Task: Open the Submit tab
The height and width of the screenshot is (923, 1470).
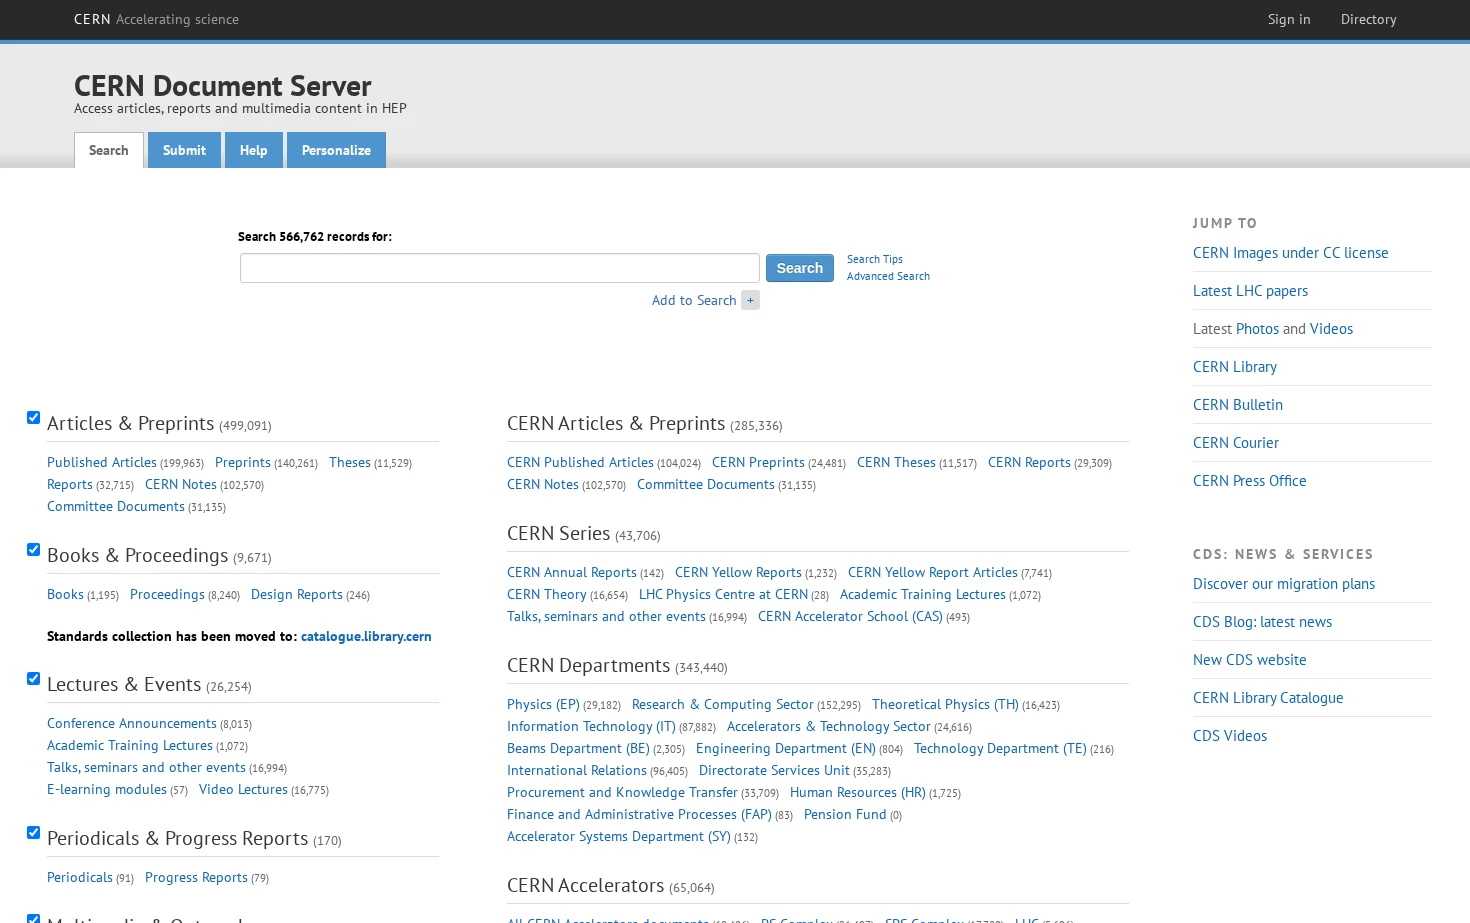Action: click(184, 150)
